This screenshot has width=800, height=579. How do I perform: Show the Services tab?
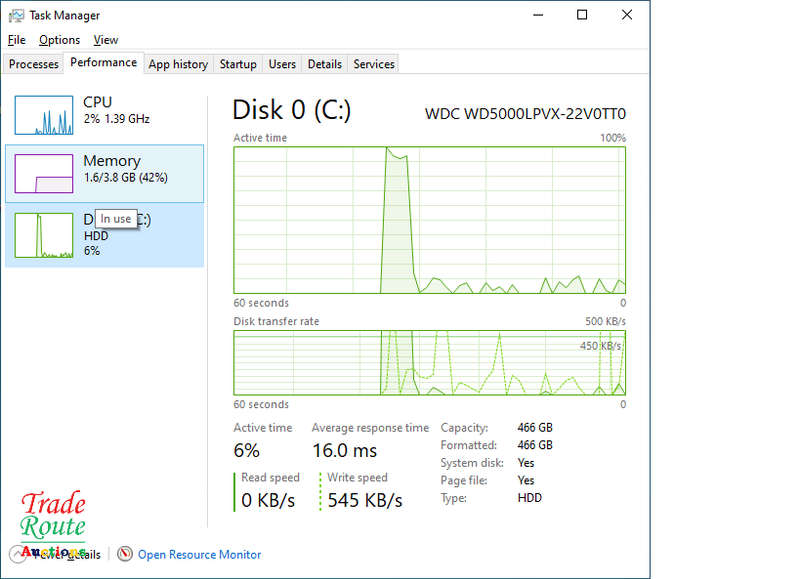click(373, 64)
